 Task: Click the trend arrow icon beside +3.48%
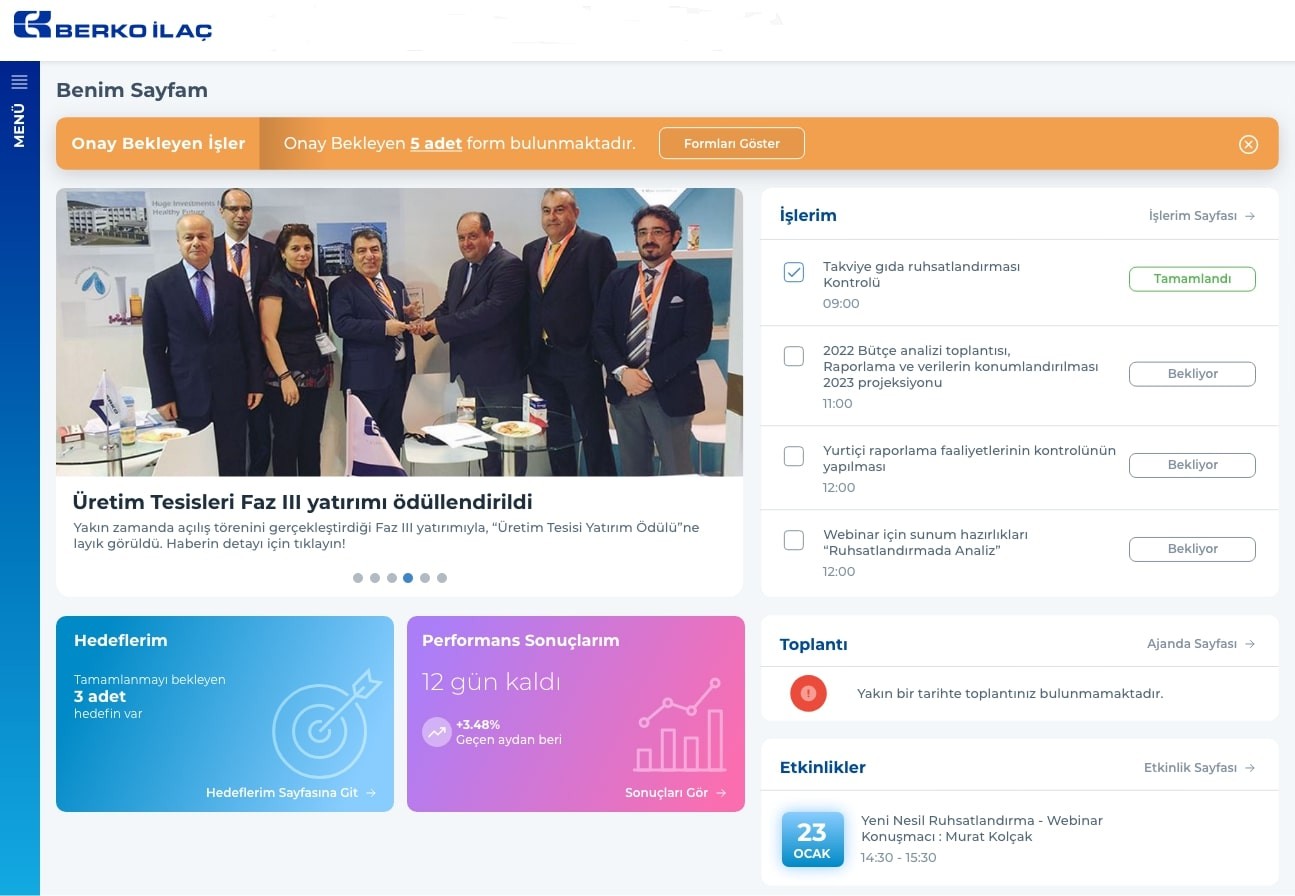click(437, 732)
